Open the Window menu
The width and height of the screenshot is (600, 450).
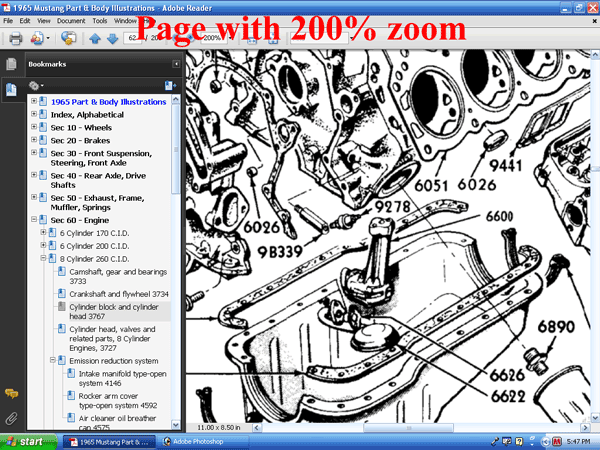coord(125,21)
